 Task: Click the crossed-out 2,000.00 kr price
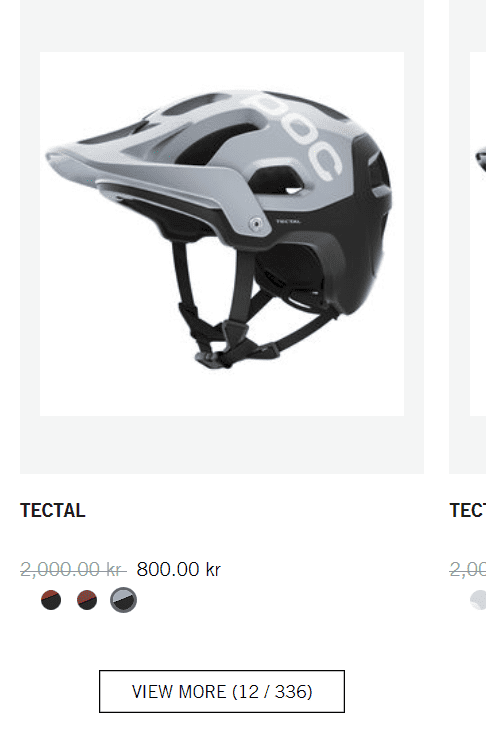pyautogui.click(x=73, y=569)
